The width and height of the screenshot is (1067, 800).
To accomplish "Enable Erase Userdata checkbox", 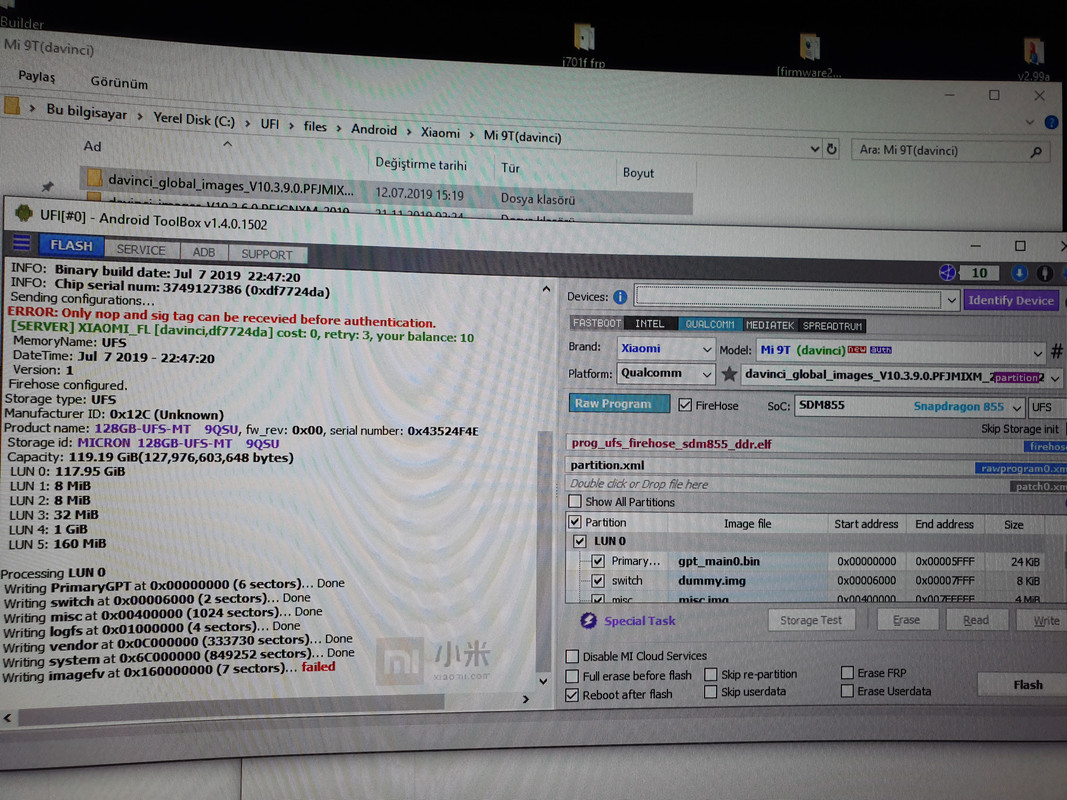I will coord(847,690).
